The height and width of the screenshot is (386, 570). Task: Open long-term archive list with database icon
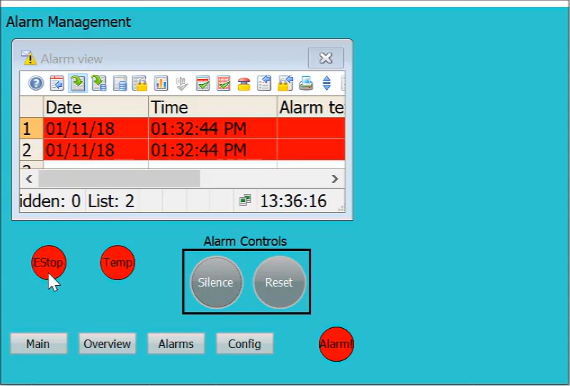click(99, 83)
